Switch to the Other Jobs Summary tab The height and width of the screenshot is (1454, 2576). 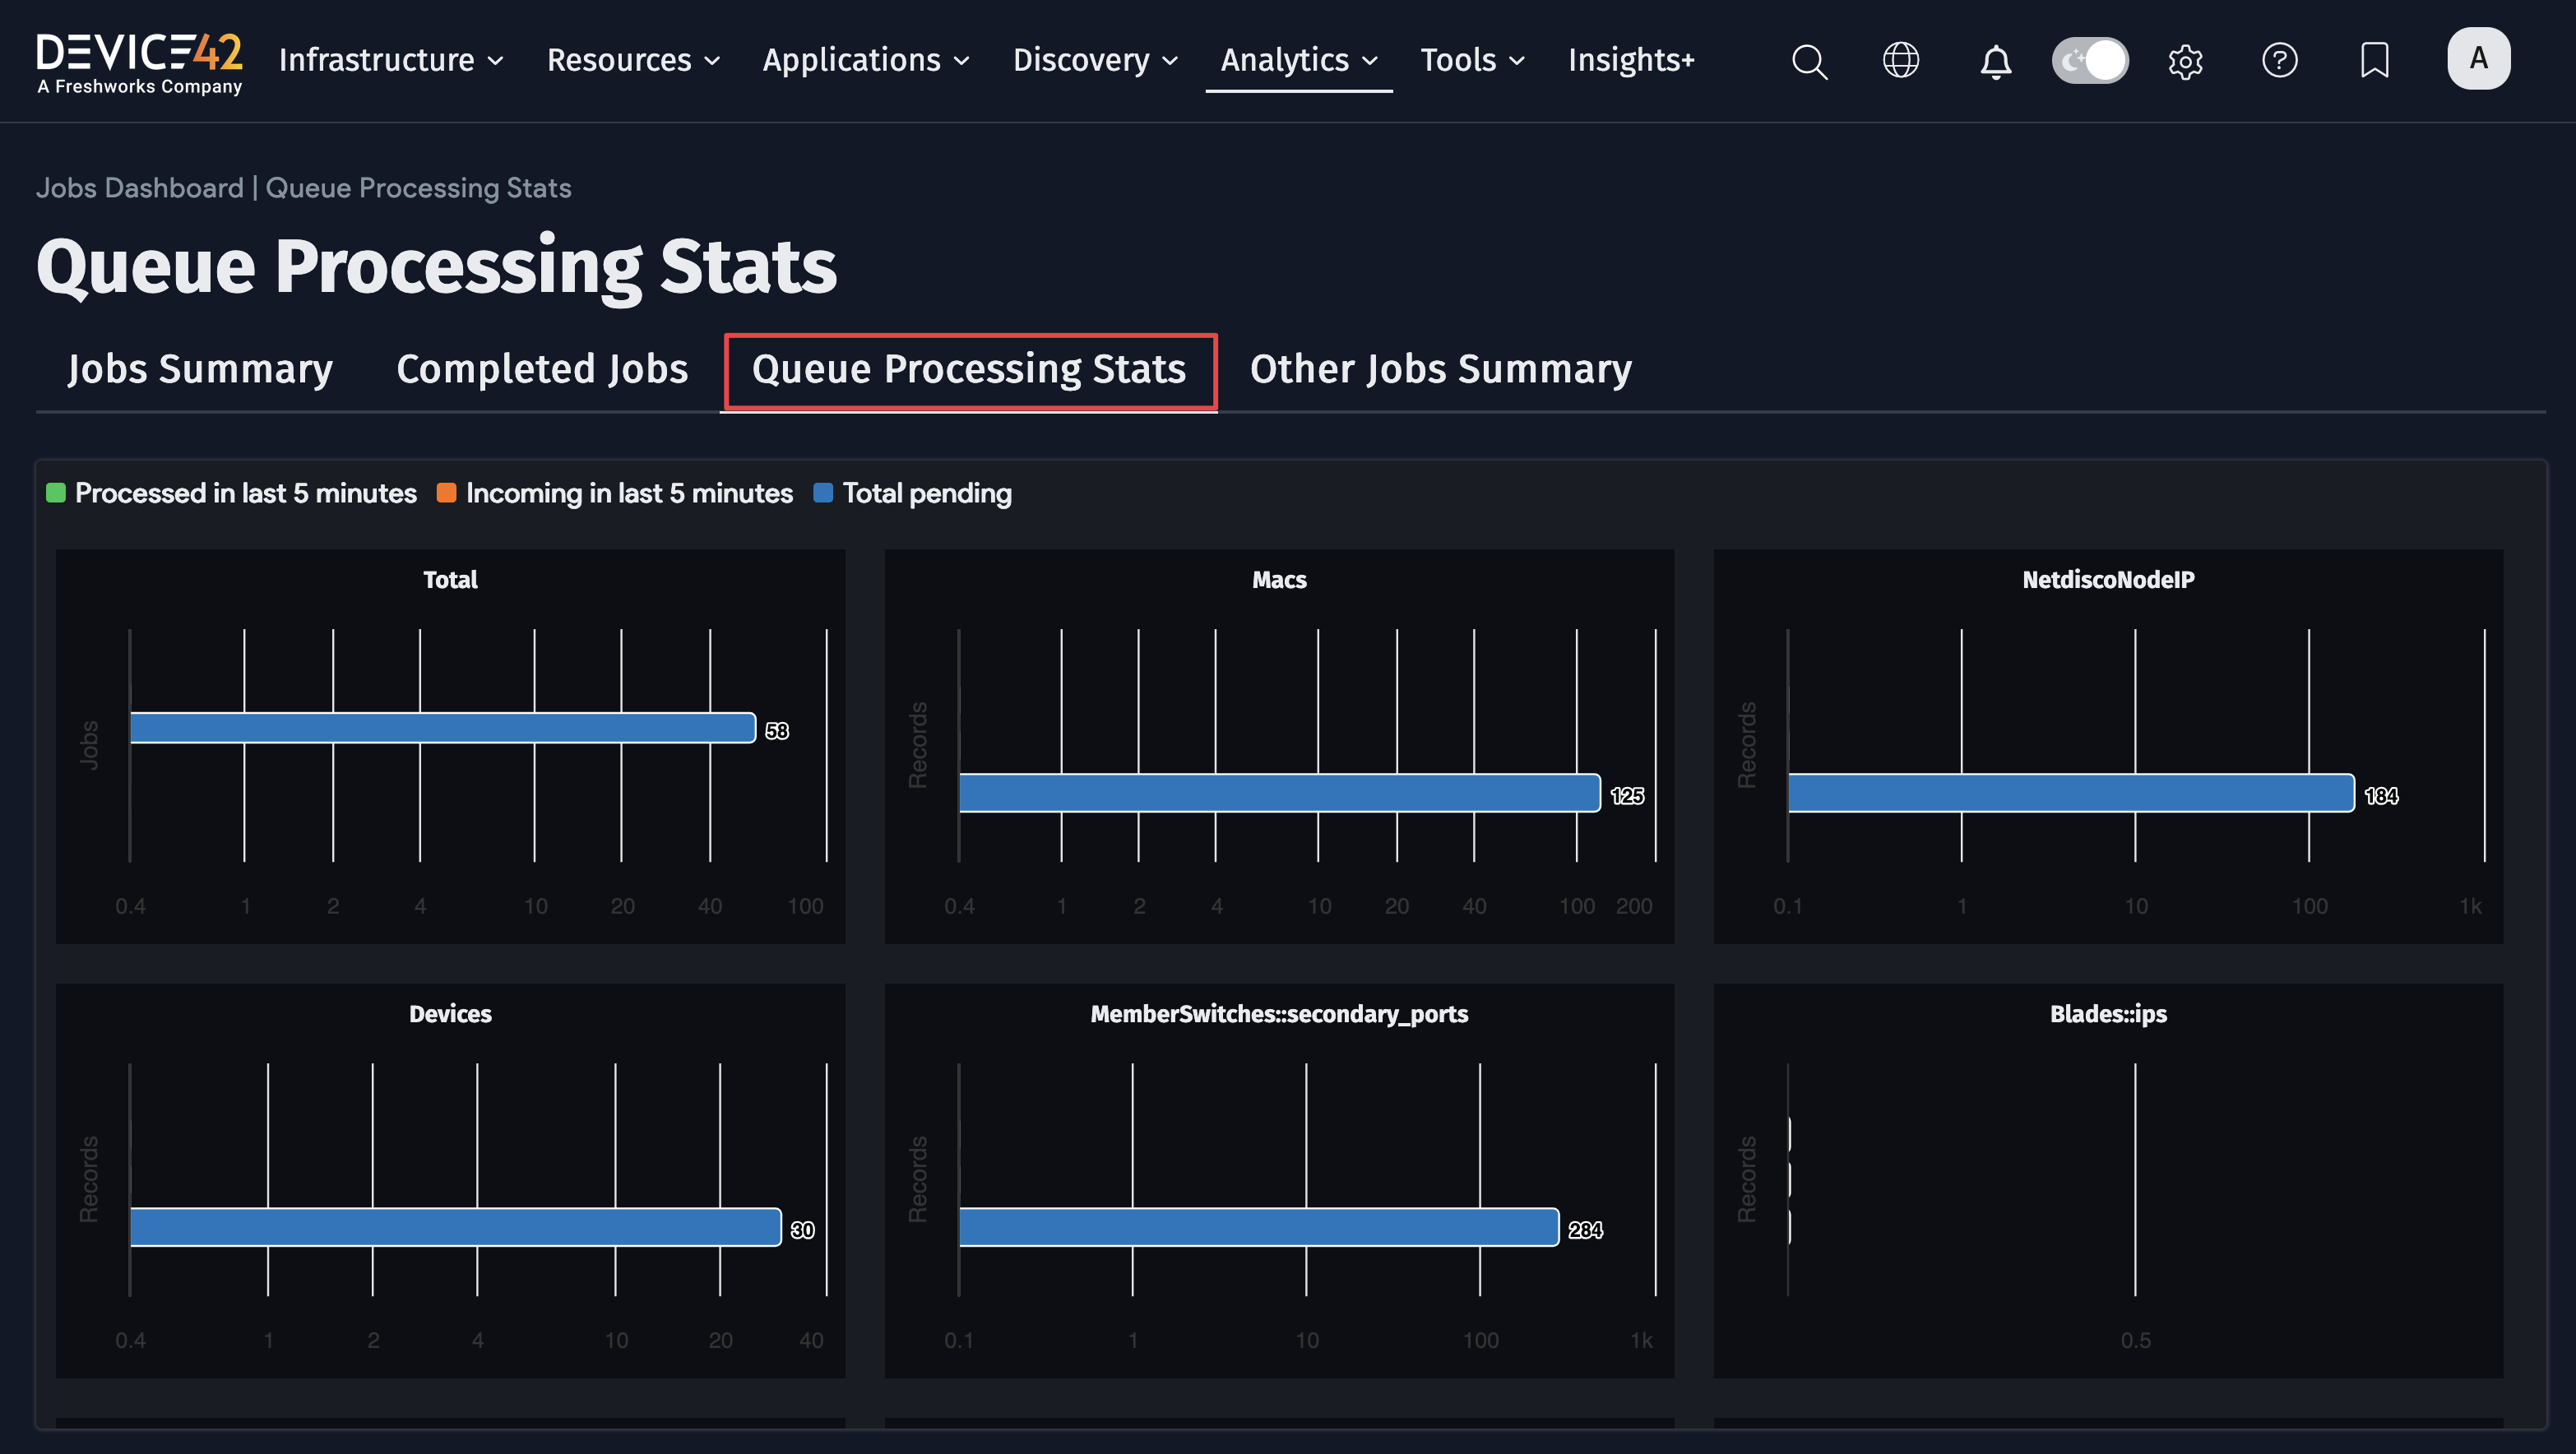tap(1440, 369)
